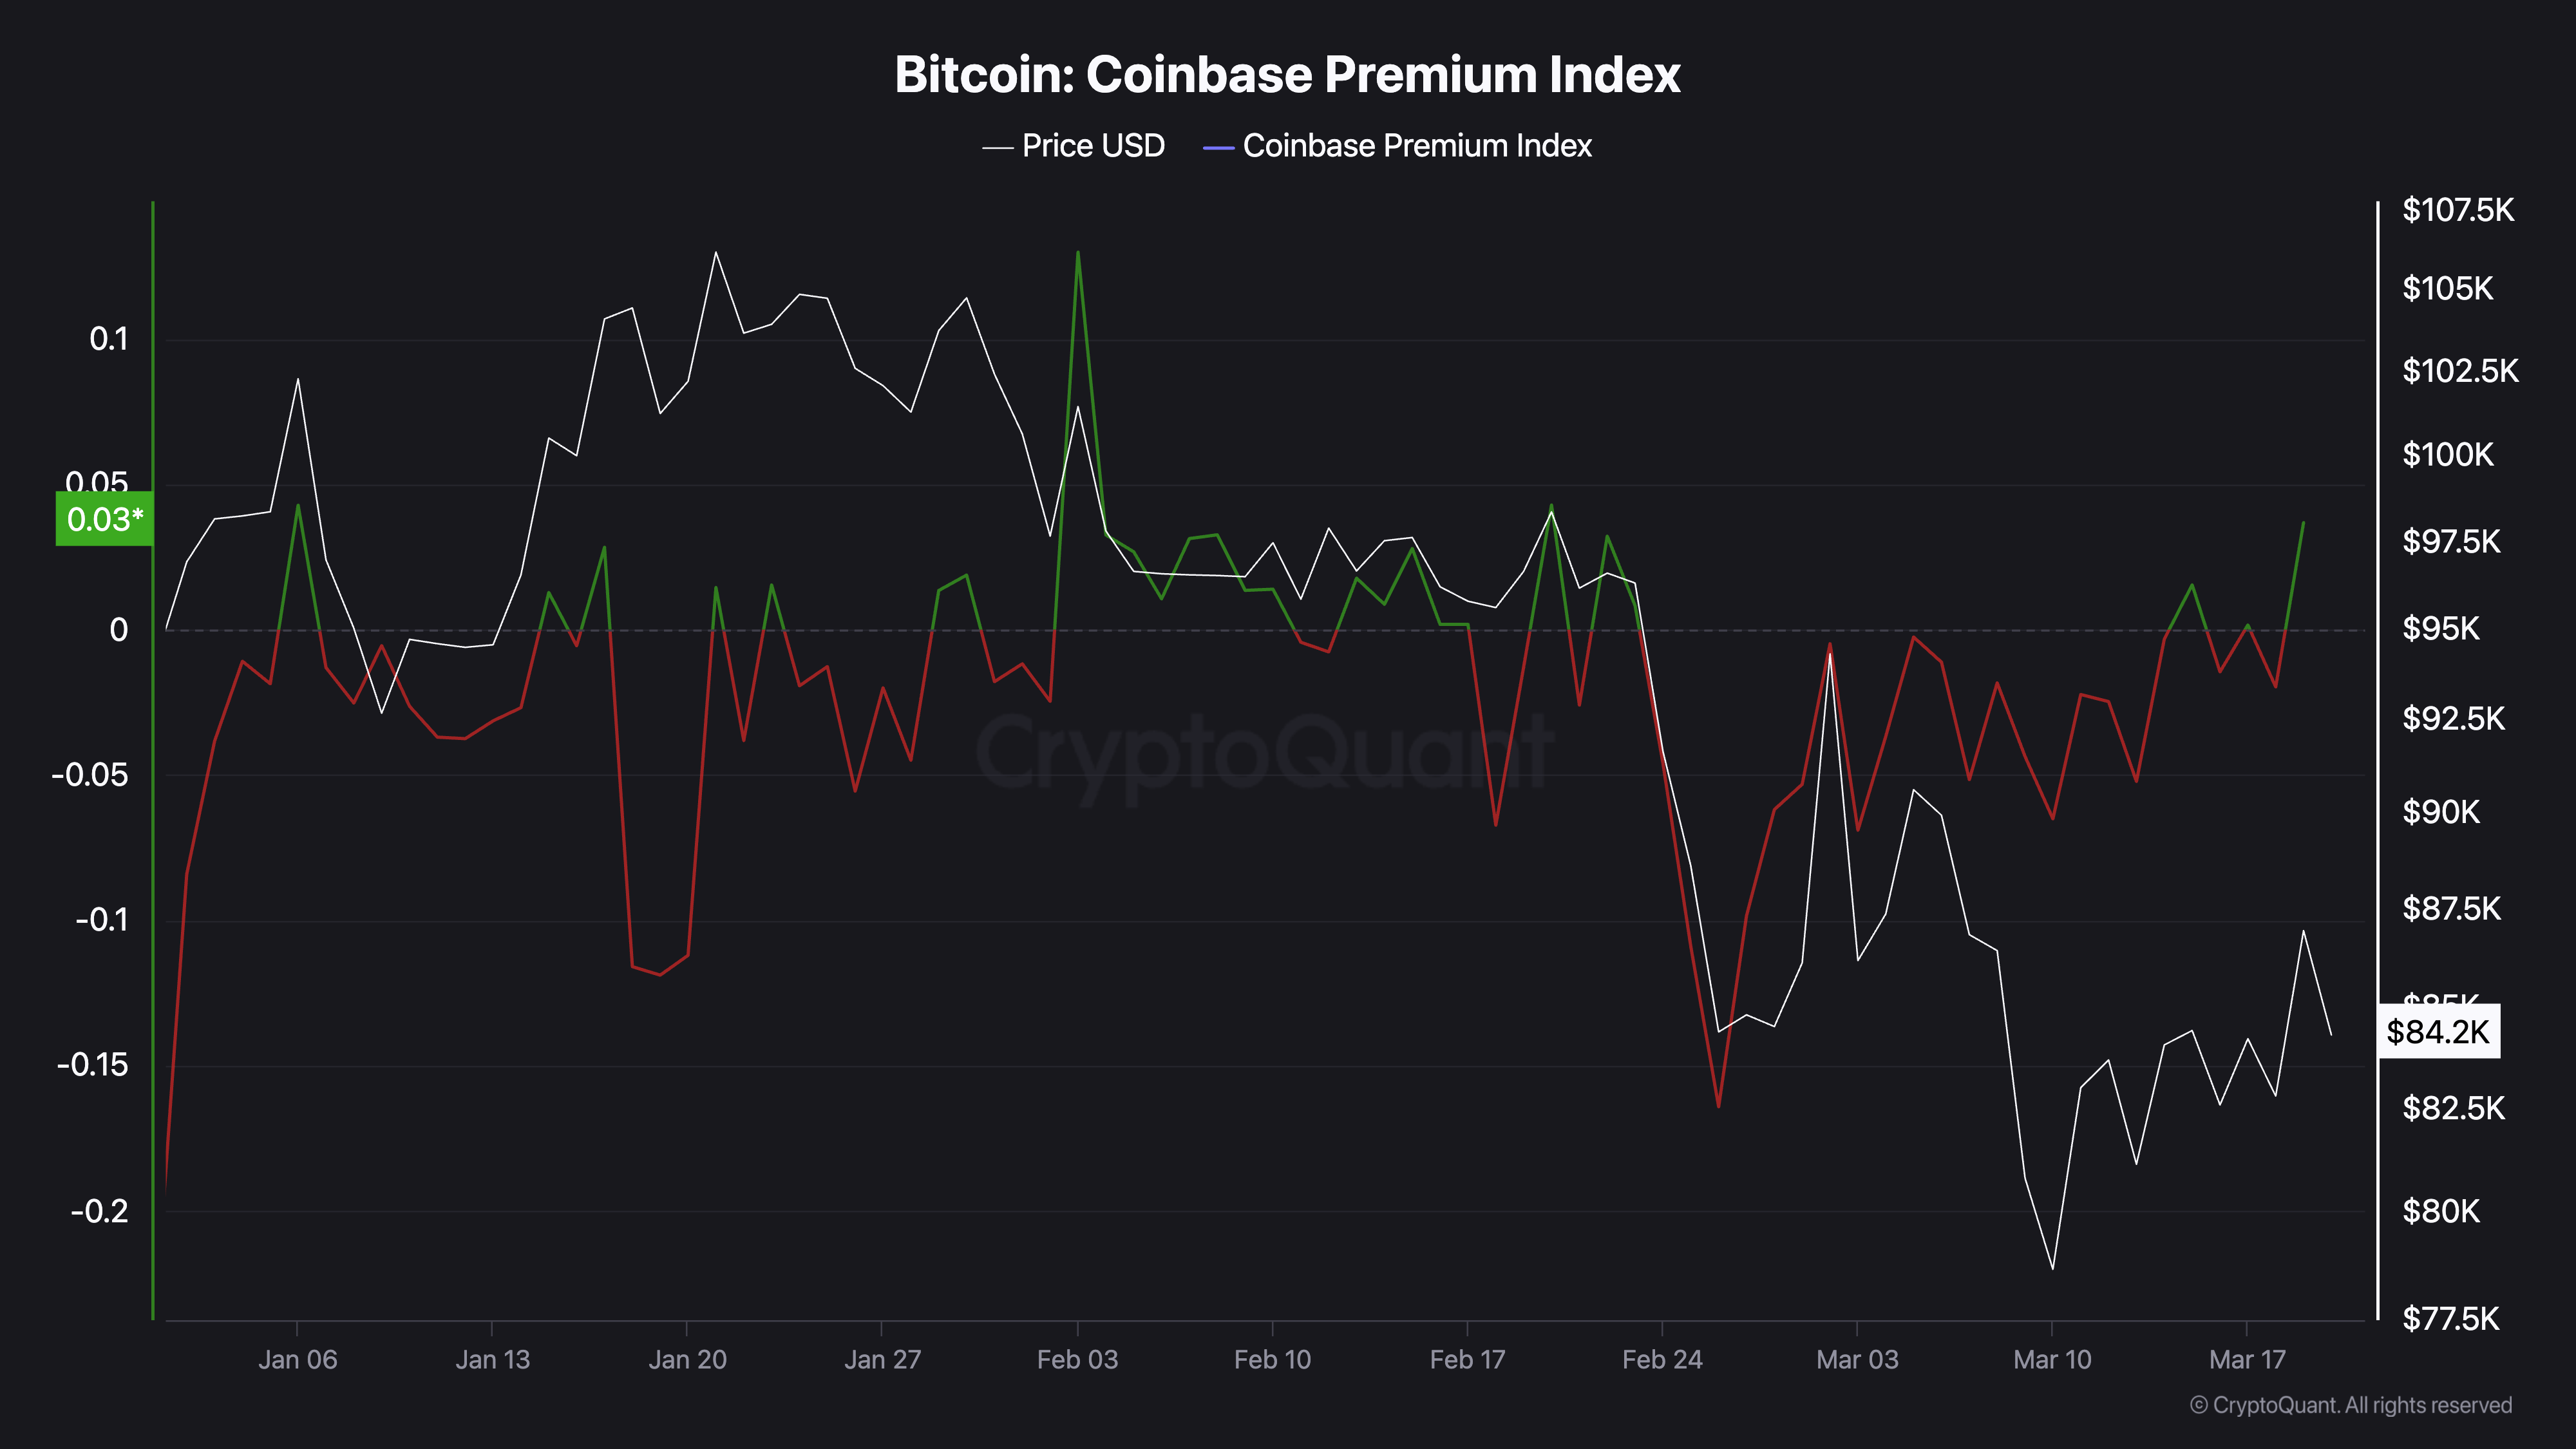
Task: Select the Jan 06 date label
Action: [x=298, y=1359]
